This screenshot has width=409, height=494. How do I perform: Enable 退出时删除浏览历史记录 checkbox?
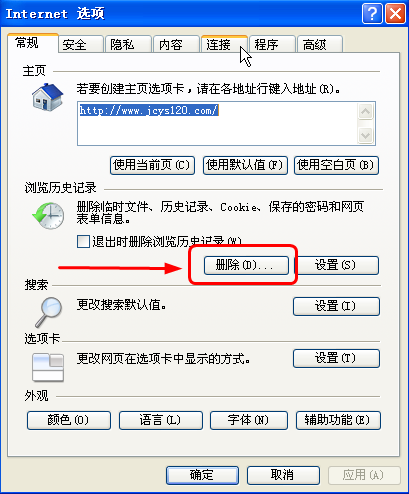83,241
